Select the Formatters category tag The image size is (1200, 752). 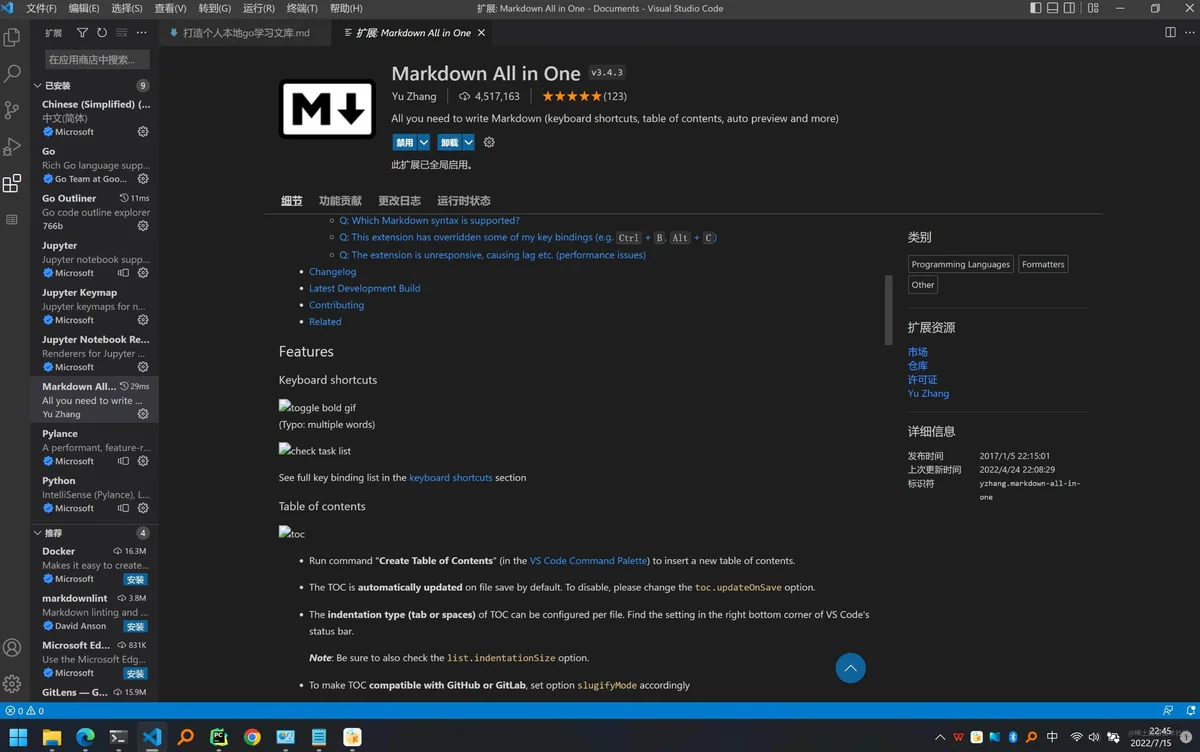(x=1043, y=264)
